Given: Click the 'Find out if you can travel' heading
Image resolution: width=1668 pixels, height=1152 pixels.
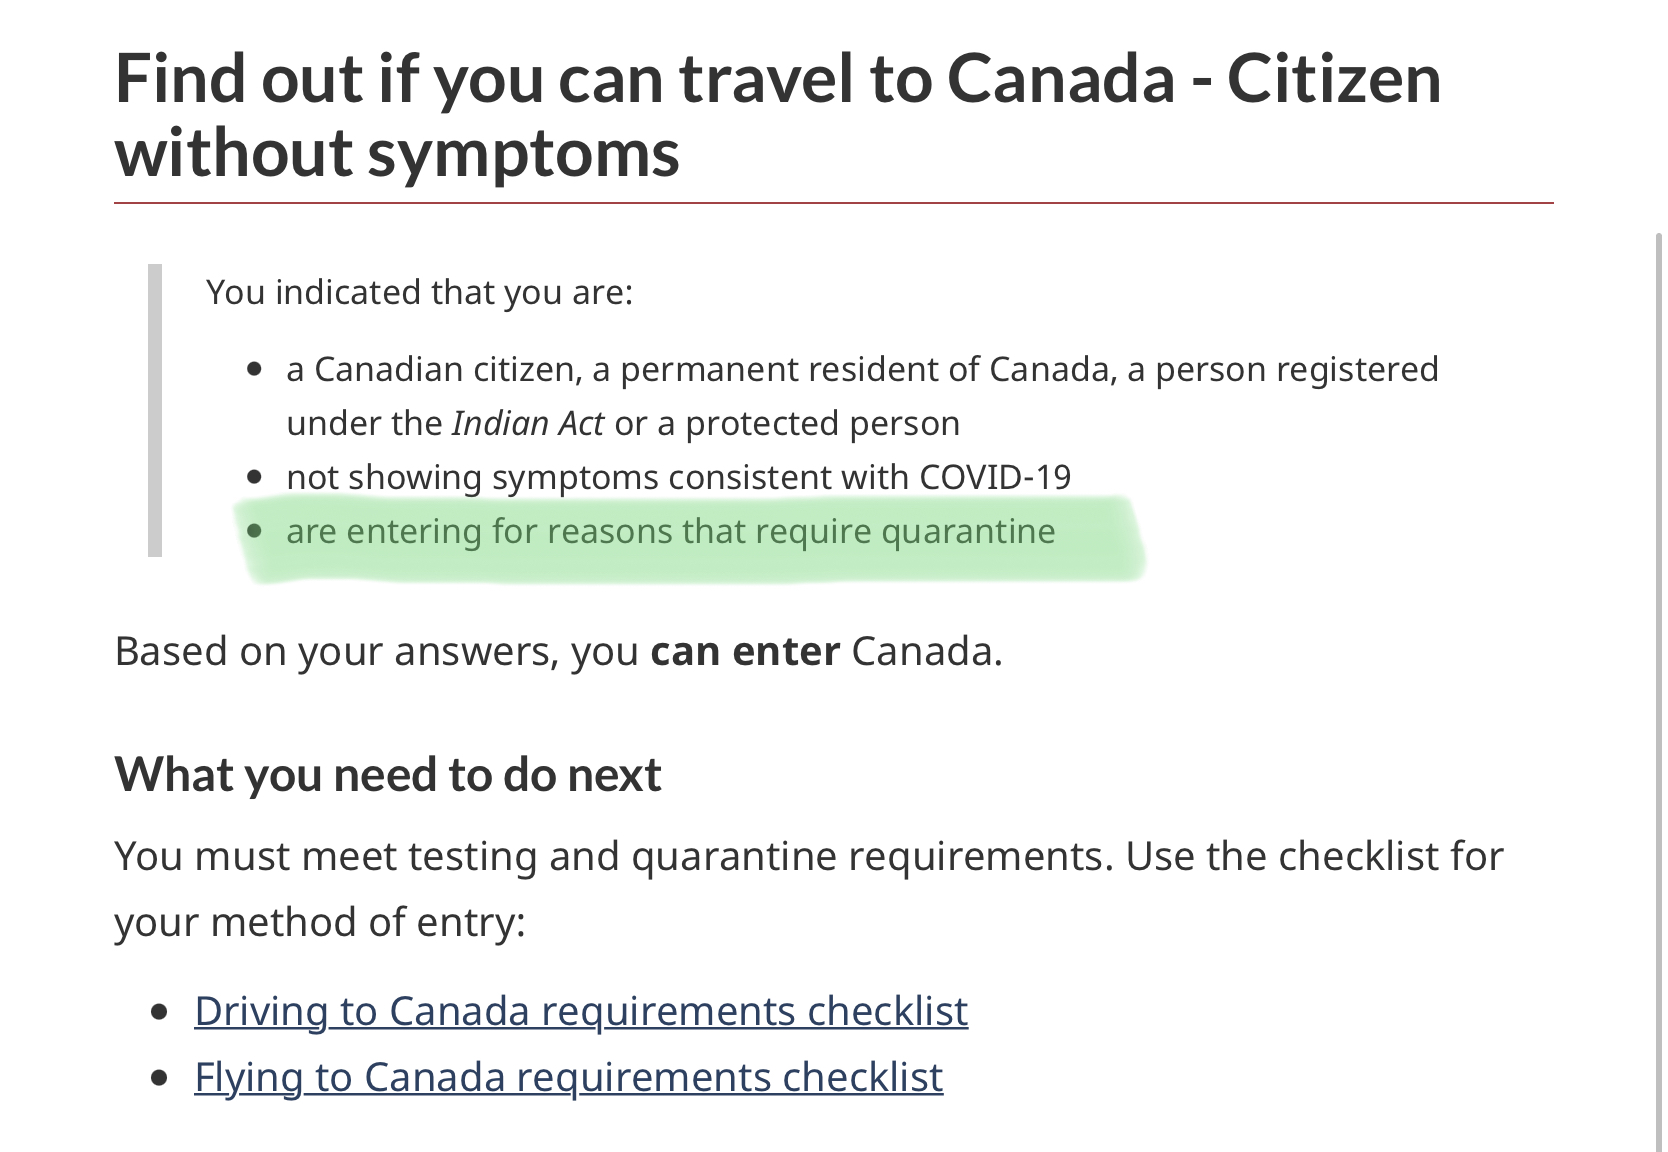Looking at the screenshot, I should click(x=778, y=115).
